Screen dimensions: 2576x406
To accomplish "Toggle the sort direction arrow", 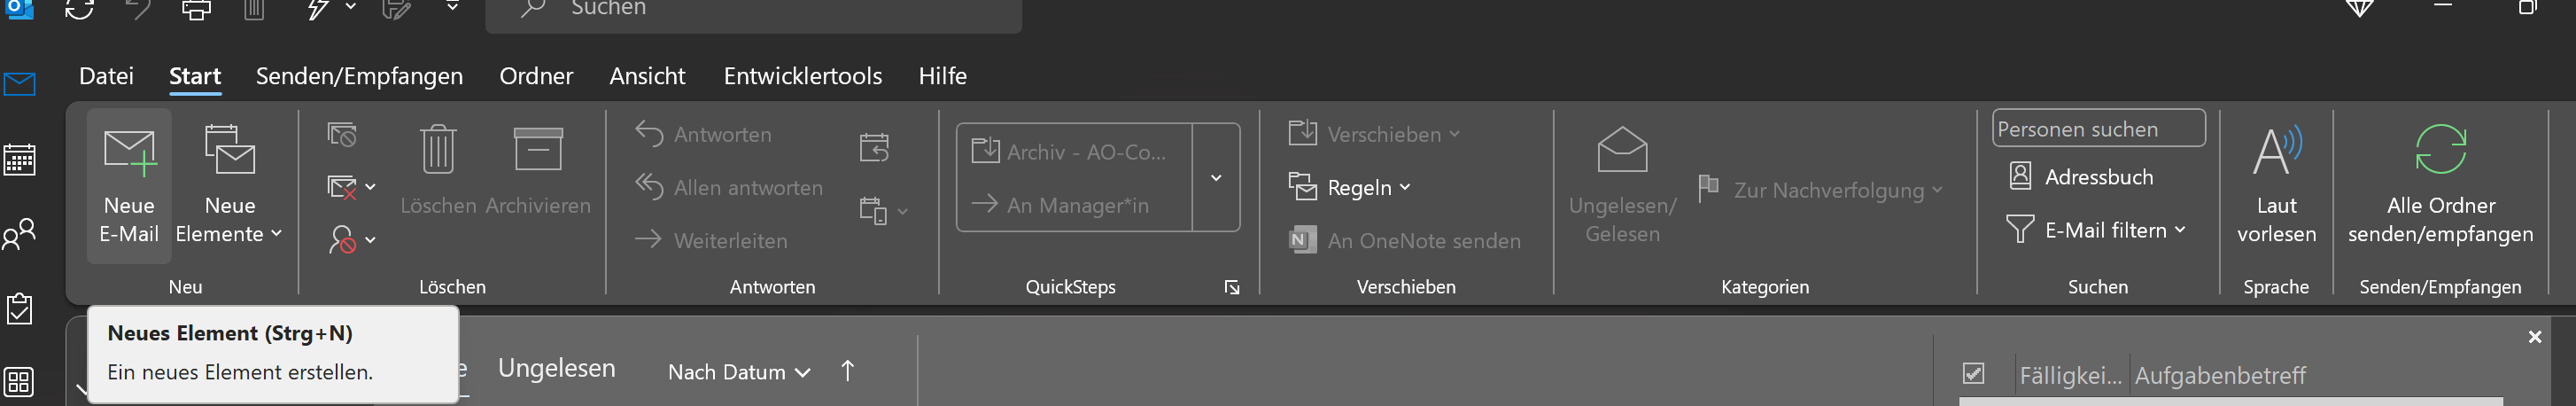I will [847, 371].
